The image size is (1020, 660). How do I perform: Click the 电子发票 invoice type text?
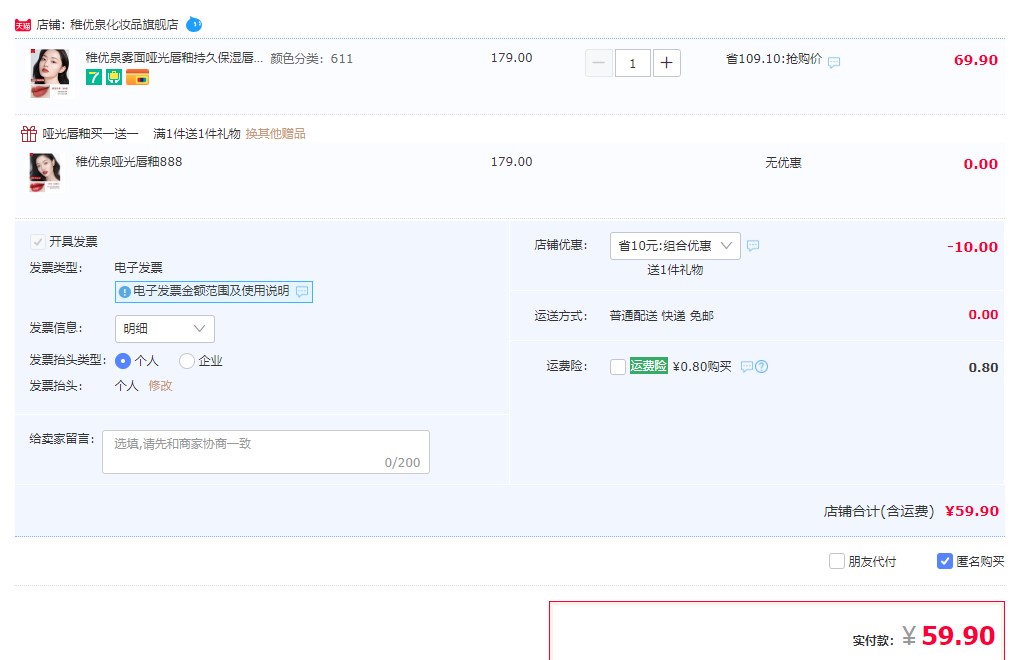(x=139, y=268)
